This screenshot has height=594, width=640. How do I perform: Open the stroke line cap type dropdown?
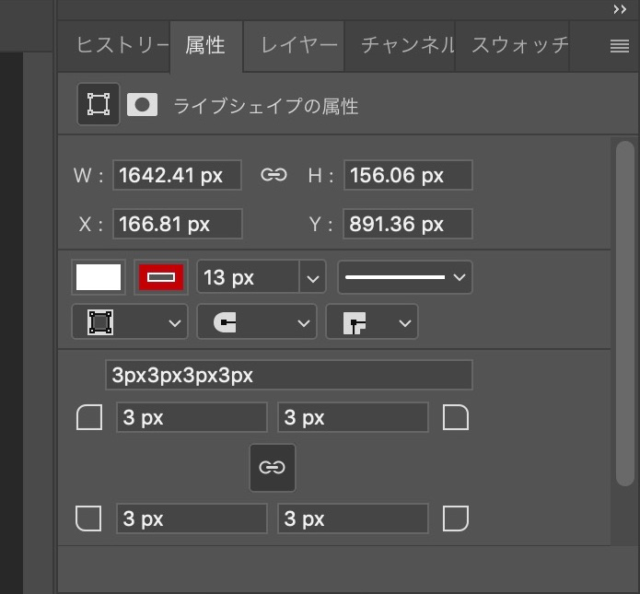pos(257,322)
